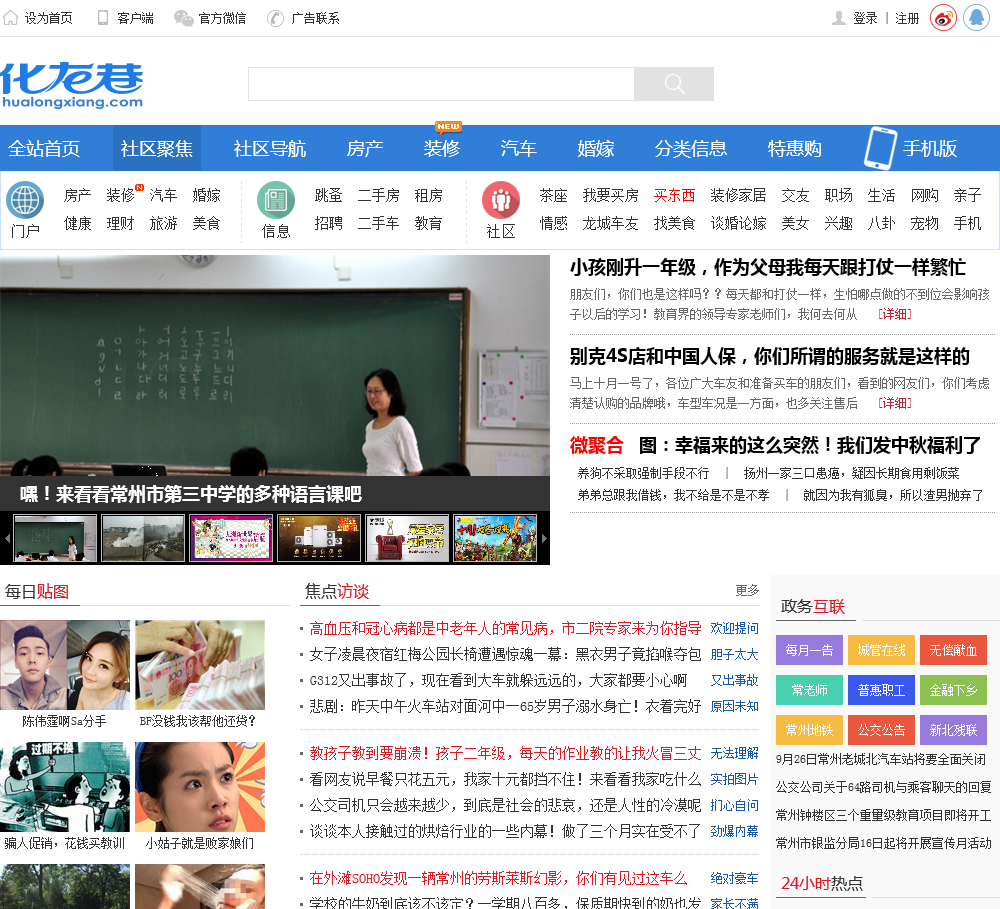Click the 登录 link
The width and height of the screenshot is (1000, 909).
[x=865, y=18]
